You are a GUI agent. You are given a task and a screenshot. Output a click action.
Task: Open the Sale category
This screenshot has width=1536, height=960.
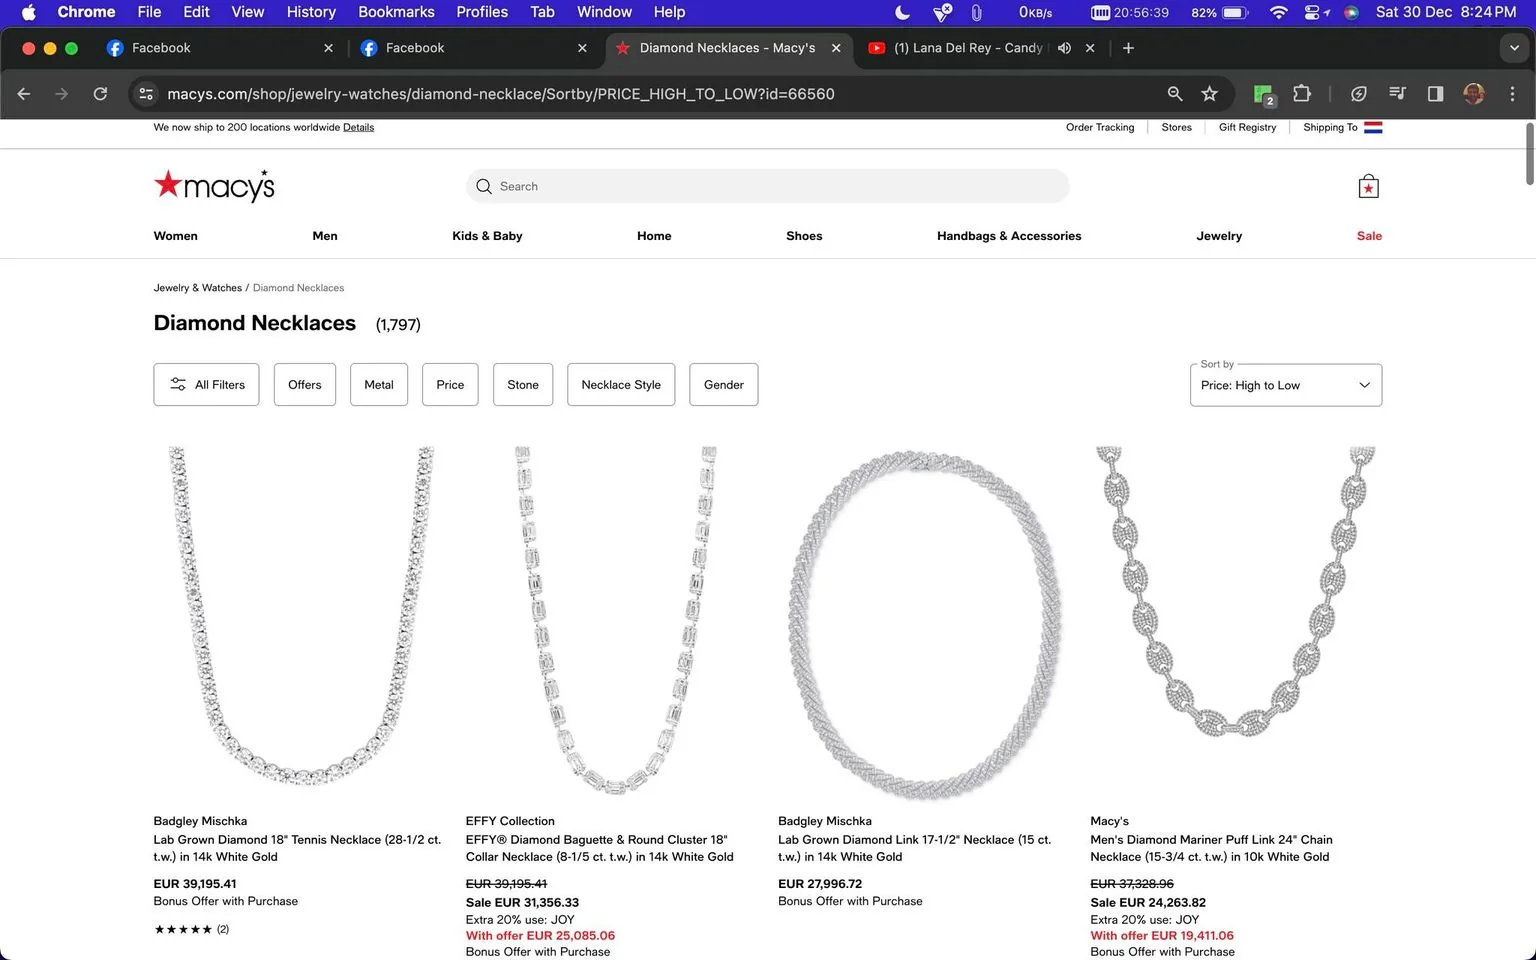[1369, 236]
